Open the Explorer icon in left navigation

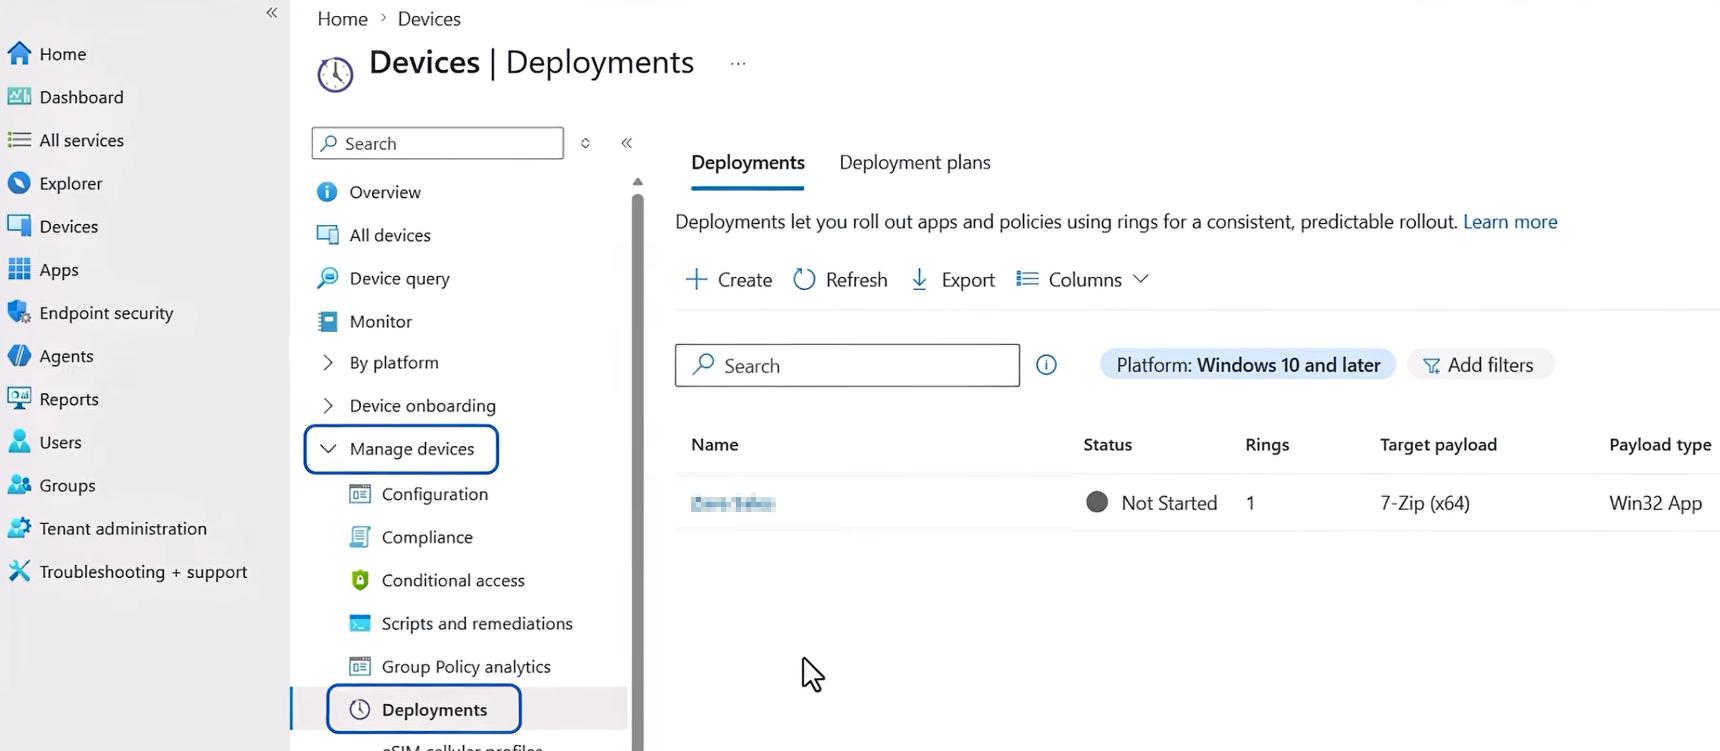tap(19, 183)
